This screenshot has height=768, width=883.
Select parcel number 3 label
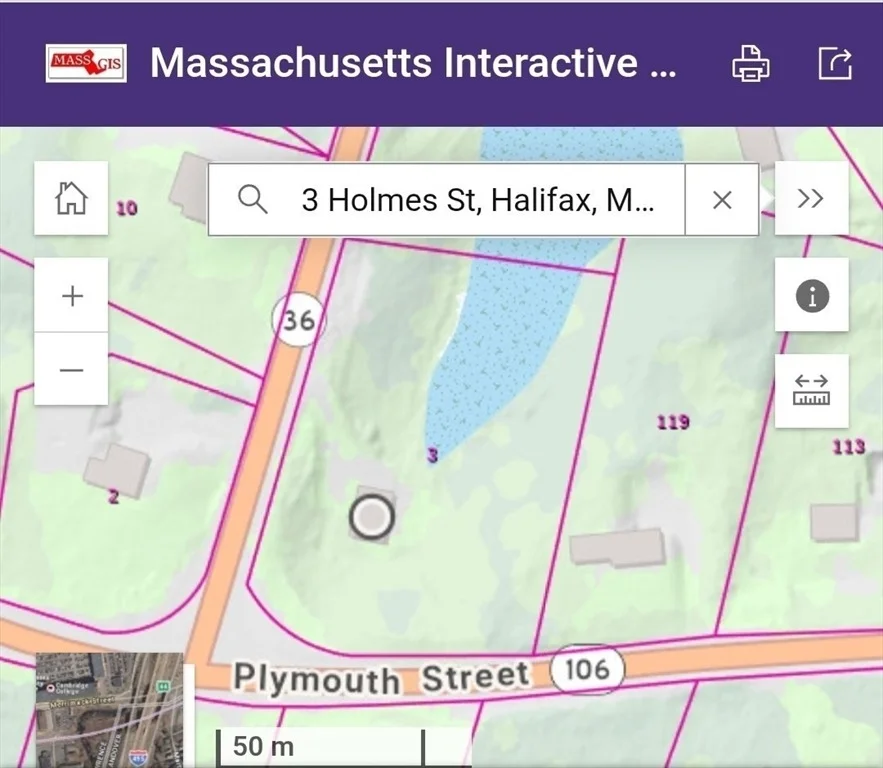pyautogui.click(x=432, y=454)
